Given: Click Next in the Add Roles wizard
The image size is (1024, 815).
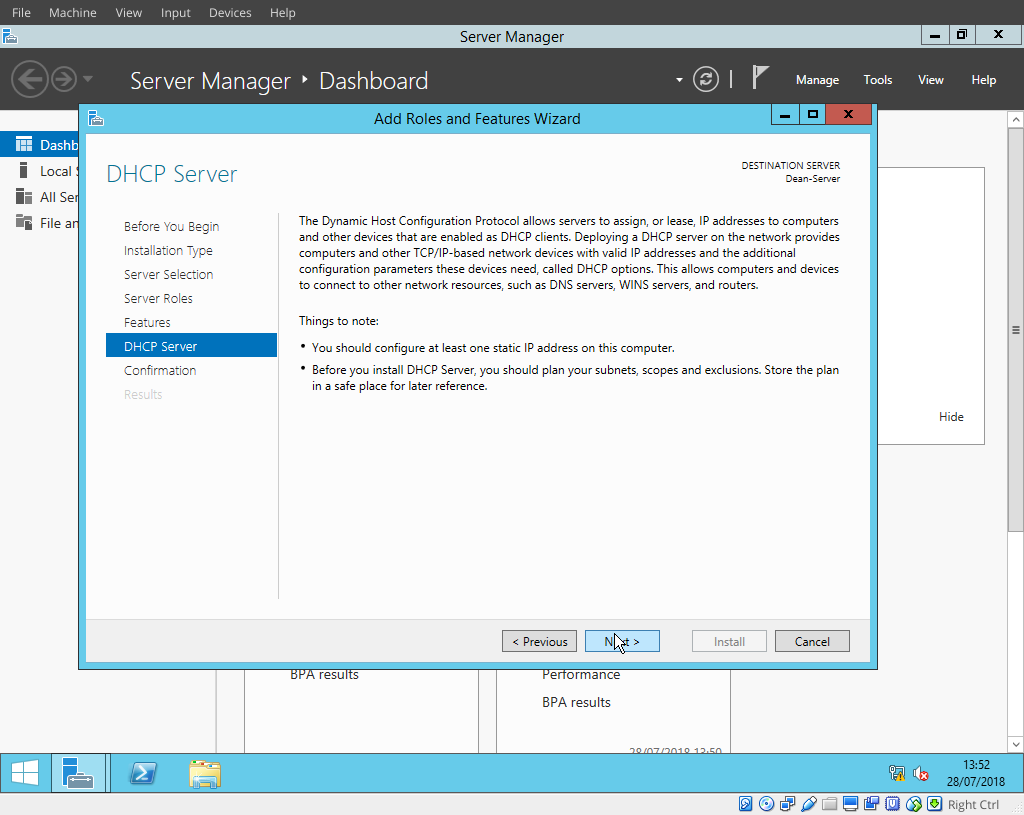Looking at the screenshot, I should pos(622,641).
